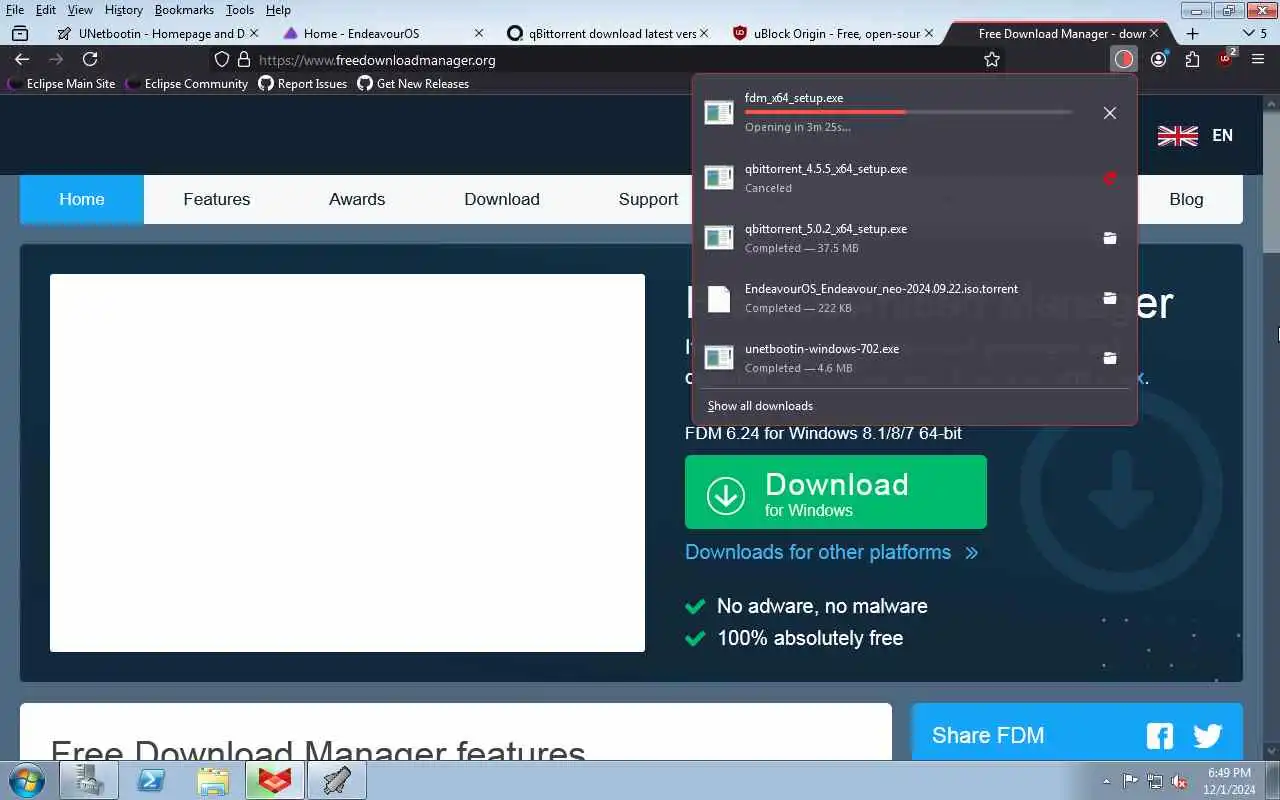
Task: Open the EN language selector
Action: click(x=1222, y=135)
